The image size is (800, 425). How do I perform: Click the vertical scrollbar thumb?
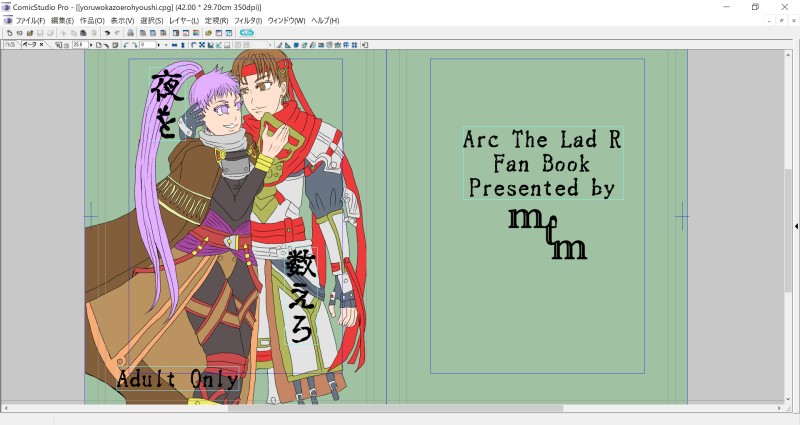789,230
